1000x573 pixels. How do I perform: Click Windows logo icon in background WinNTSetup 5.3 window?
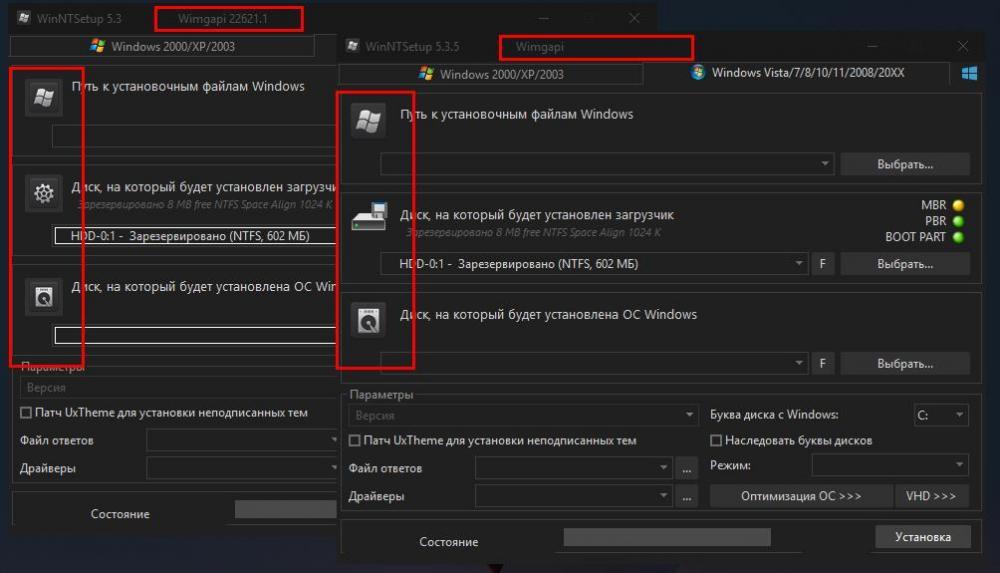point(43,96)
